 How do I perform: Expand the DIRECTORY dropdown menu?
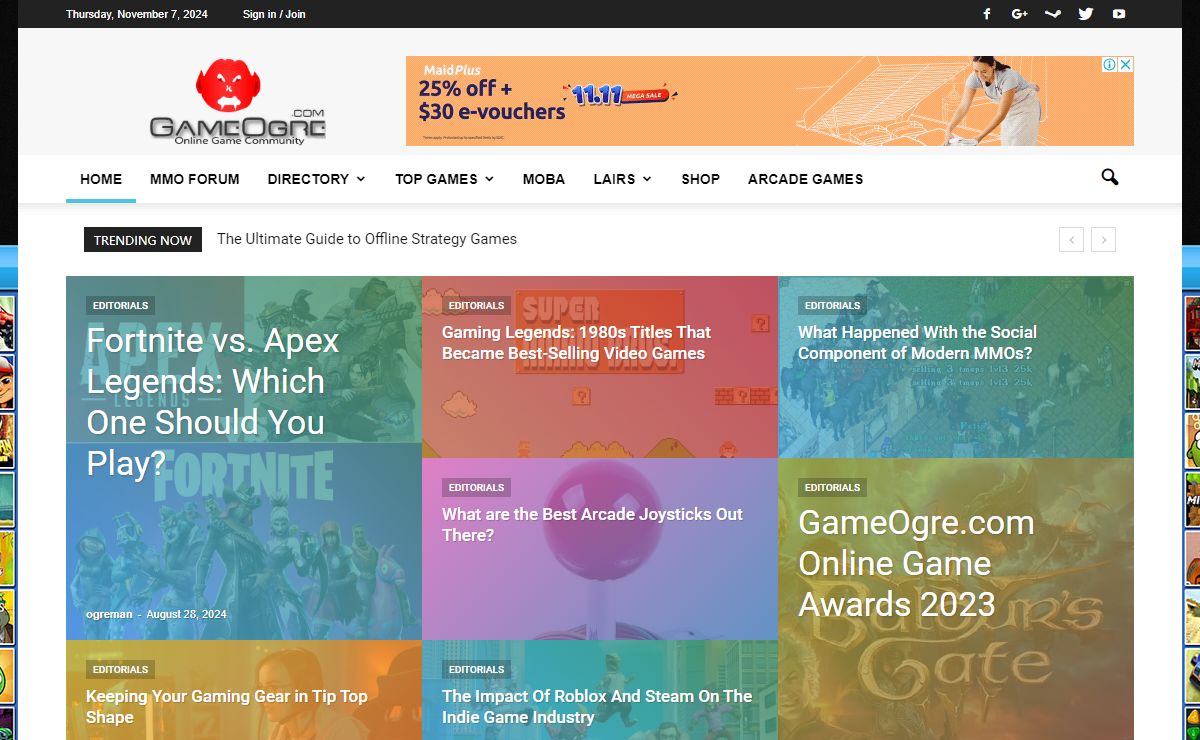point(316,179)
